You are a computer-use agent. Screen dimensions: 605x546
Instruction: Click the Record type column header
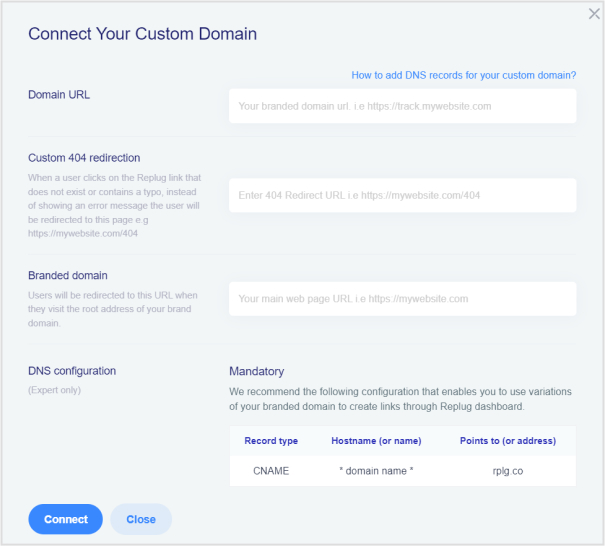point(271,441)
